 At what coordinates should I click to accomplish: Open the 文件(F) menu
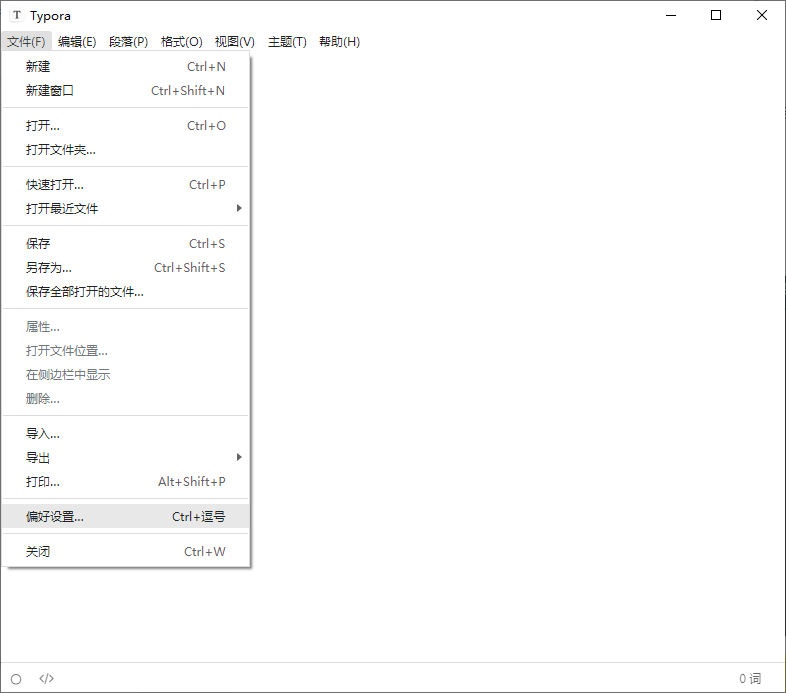pos(26,42)
